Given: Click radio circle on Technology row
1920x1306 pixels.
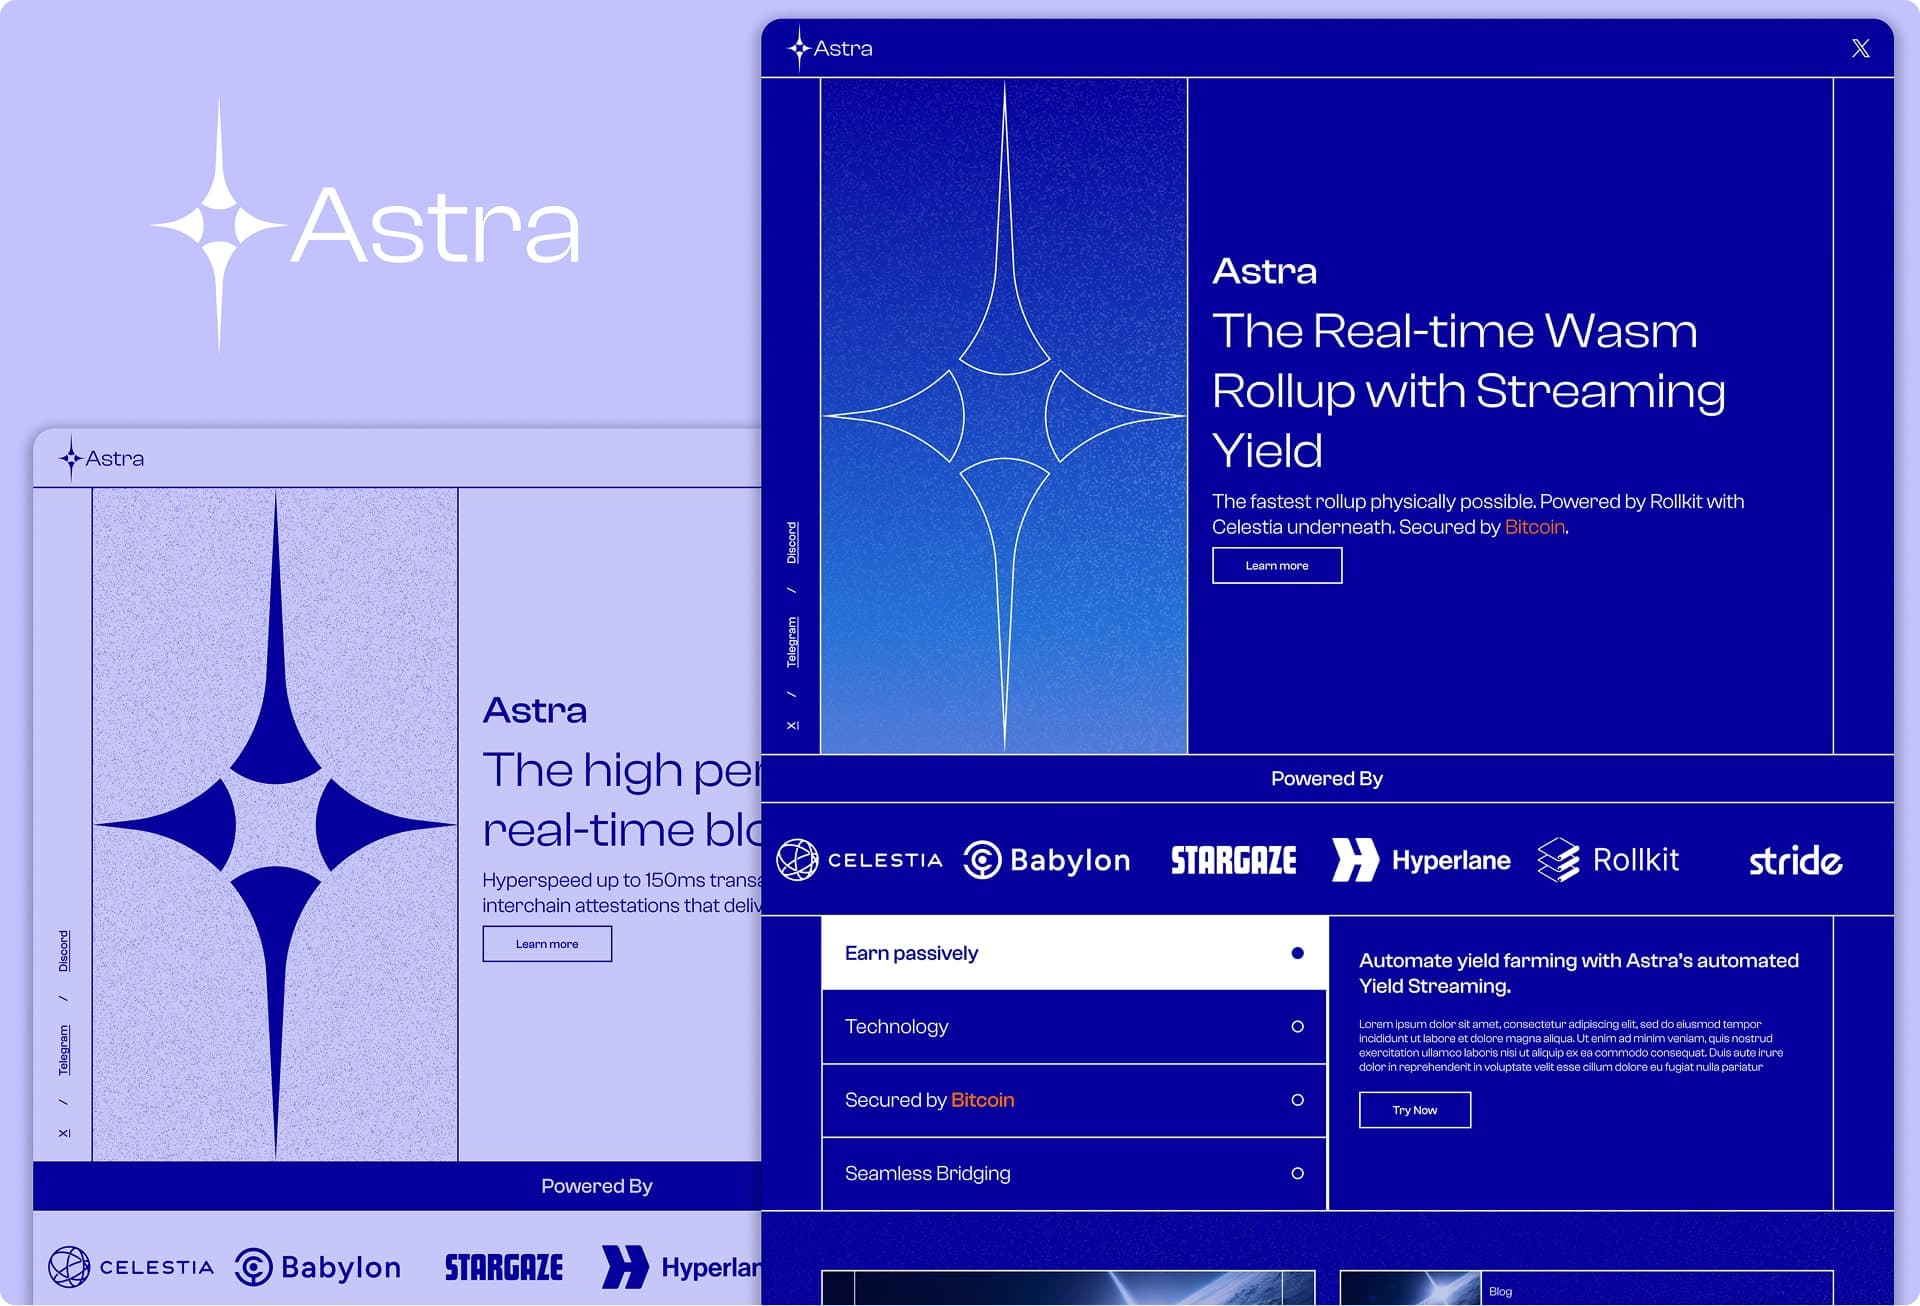Looking at the screenshot, I should (1297, 1027).
